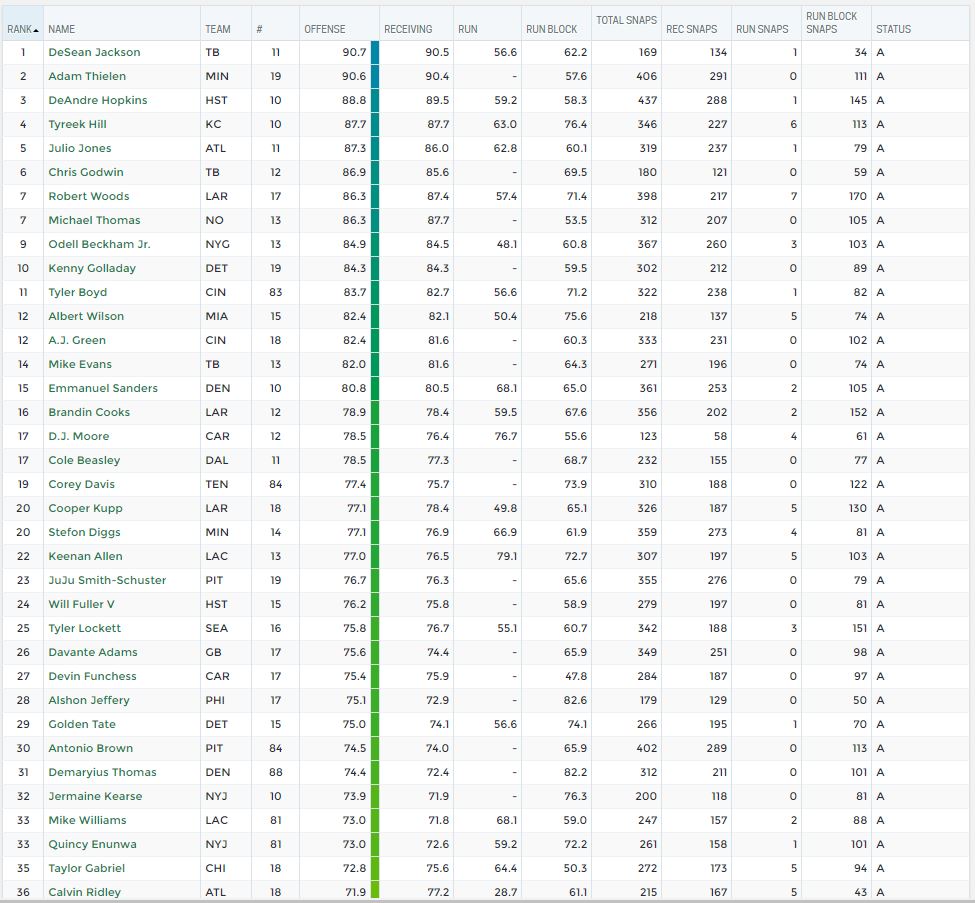Select the Tyreek Hill name link
Image resolution: width=975 pixels, height=903 pixels.
point(77,124)
